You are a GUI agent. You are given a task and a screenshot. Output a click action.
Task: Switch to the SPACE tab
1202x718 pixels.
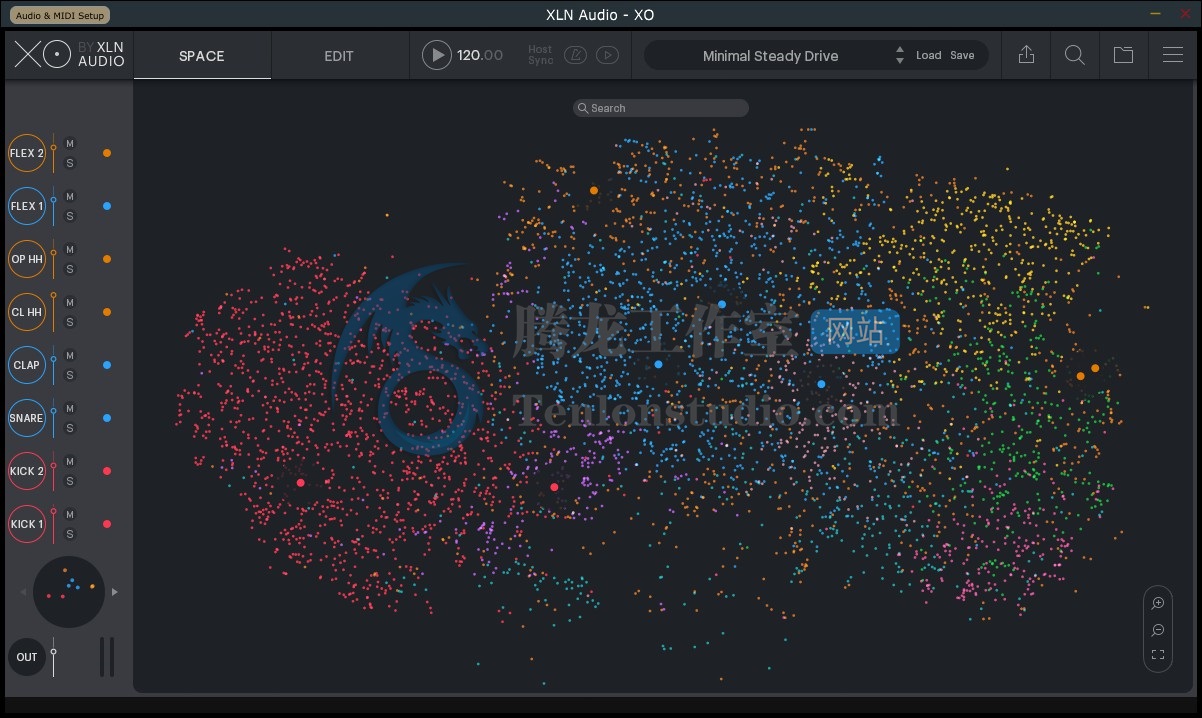pyautogui.click(x=202, y=56)
